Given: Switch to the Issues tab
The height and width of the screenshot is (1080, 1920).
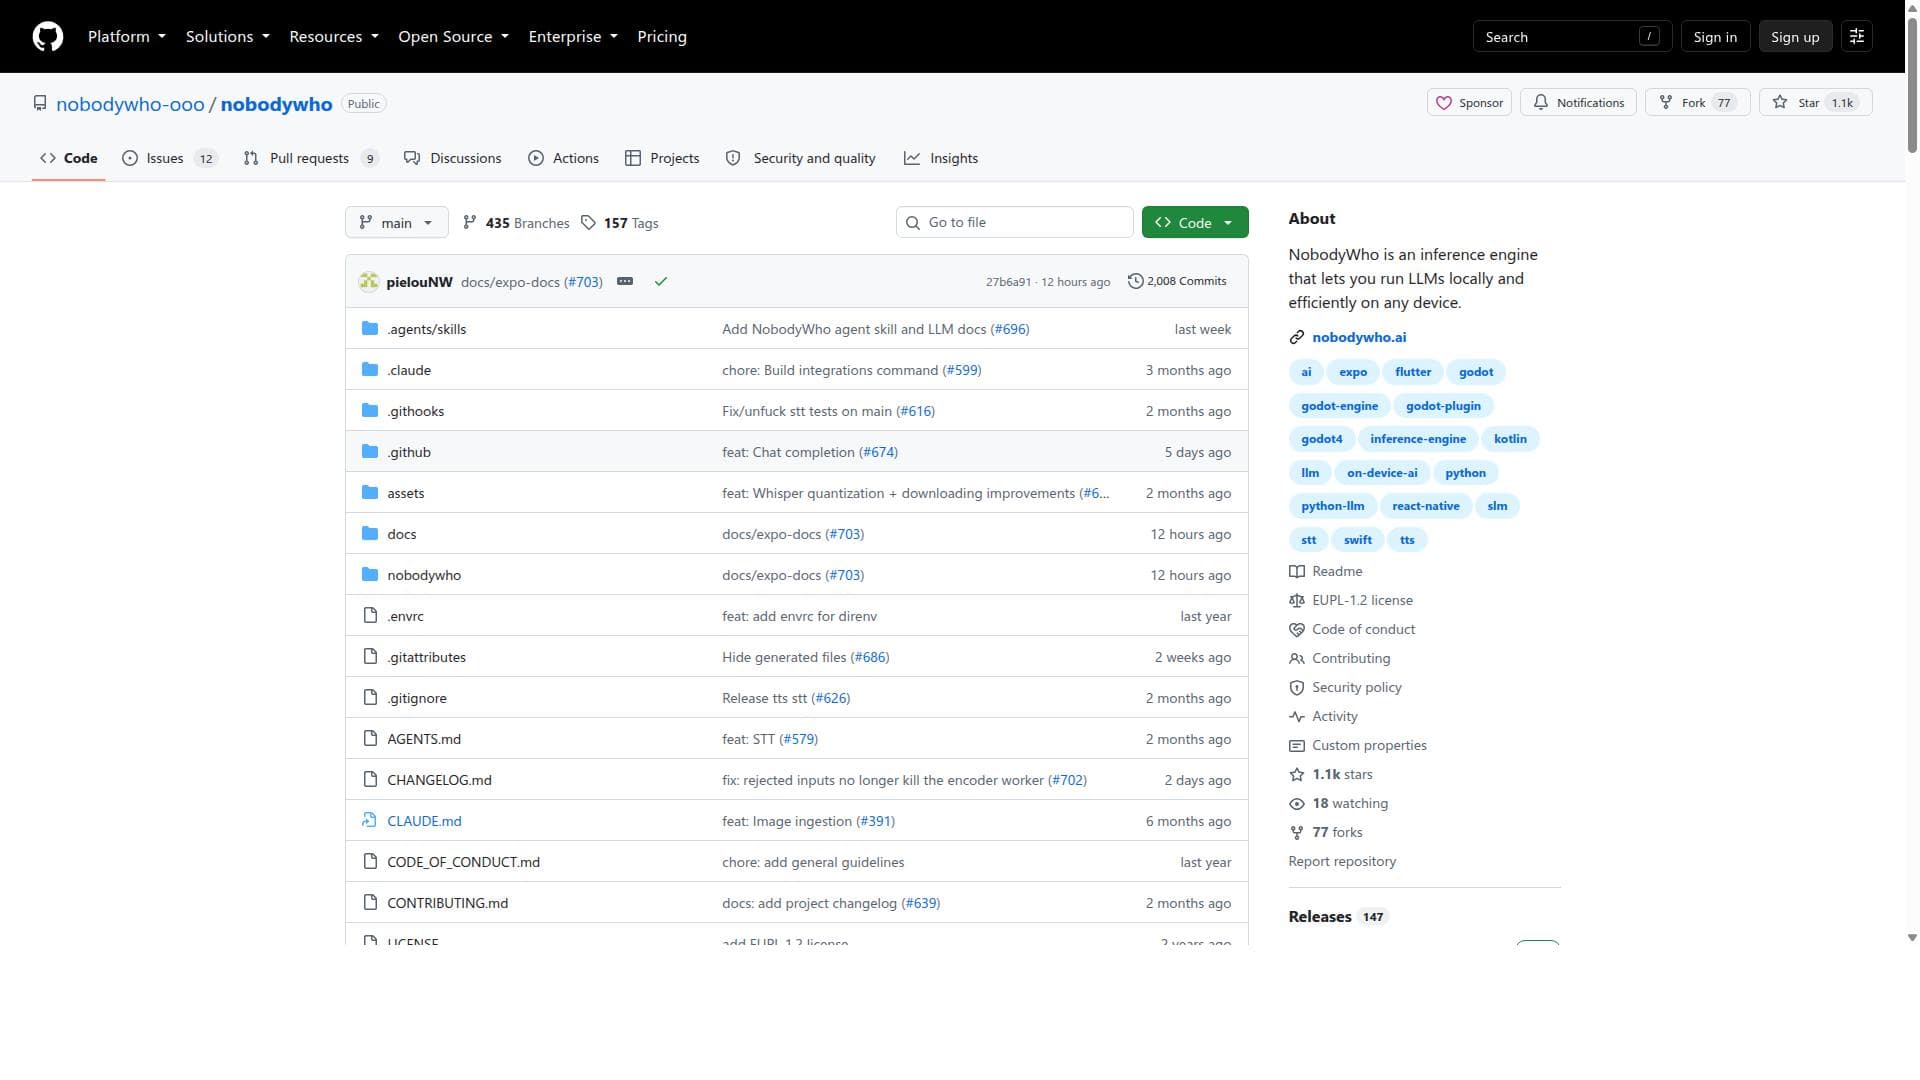Looking at the screenshot, I should tap(169, 158).
